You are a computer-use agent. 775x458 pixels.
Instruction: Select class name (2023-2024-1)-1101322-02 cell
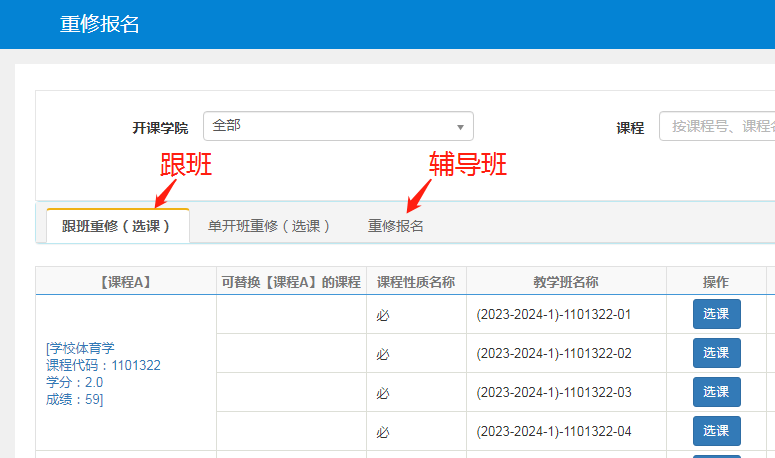553,353
